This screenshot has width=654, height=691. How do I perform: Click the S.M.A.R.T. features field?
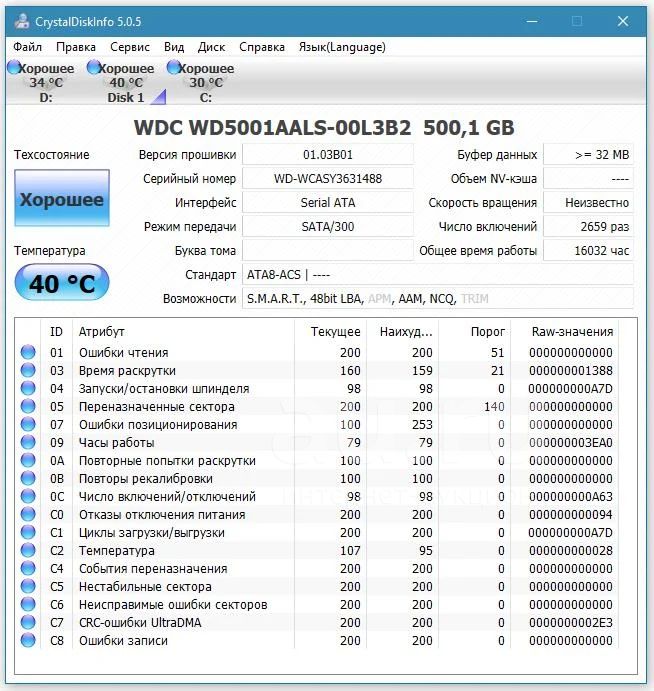438,298
